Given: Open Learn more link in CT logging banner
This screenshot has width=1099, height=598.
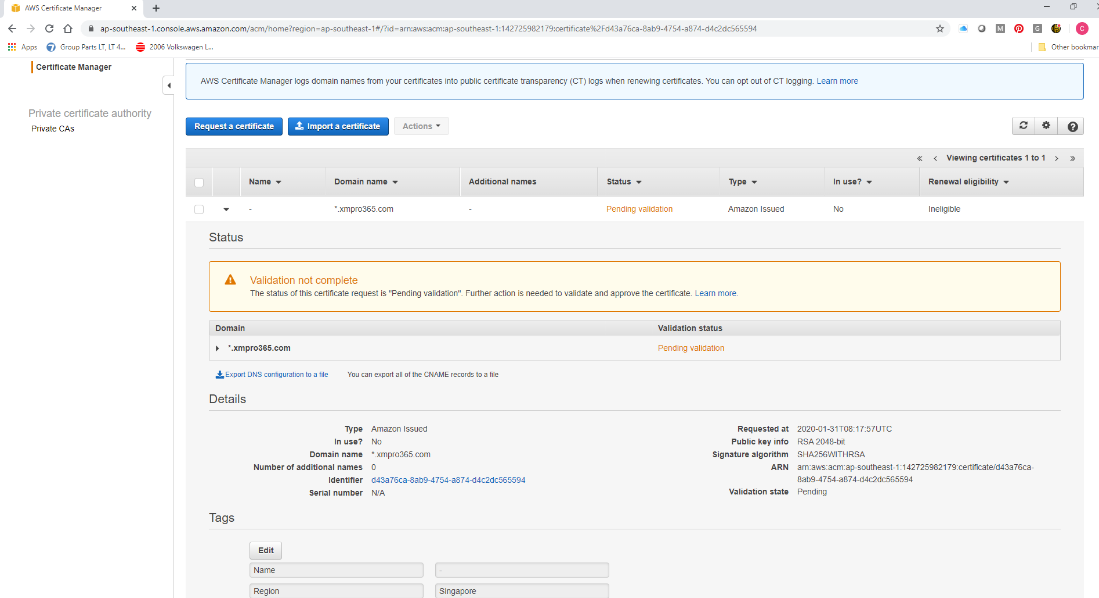Looking at the screenshot, I should click(x=837, y=81).
